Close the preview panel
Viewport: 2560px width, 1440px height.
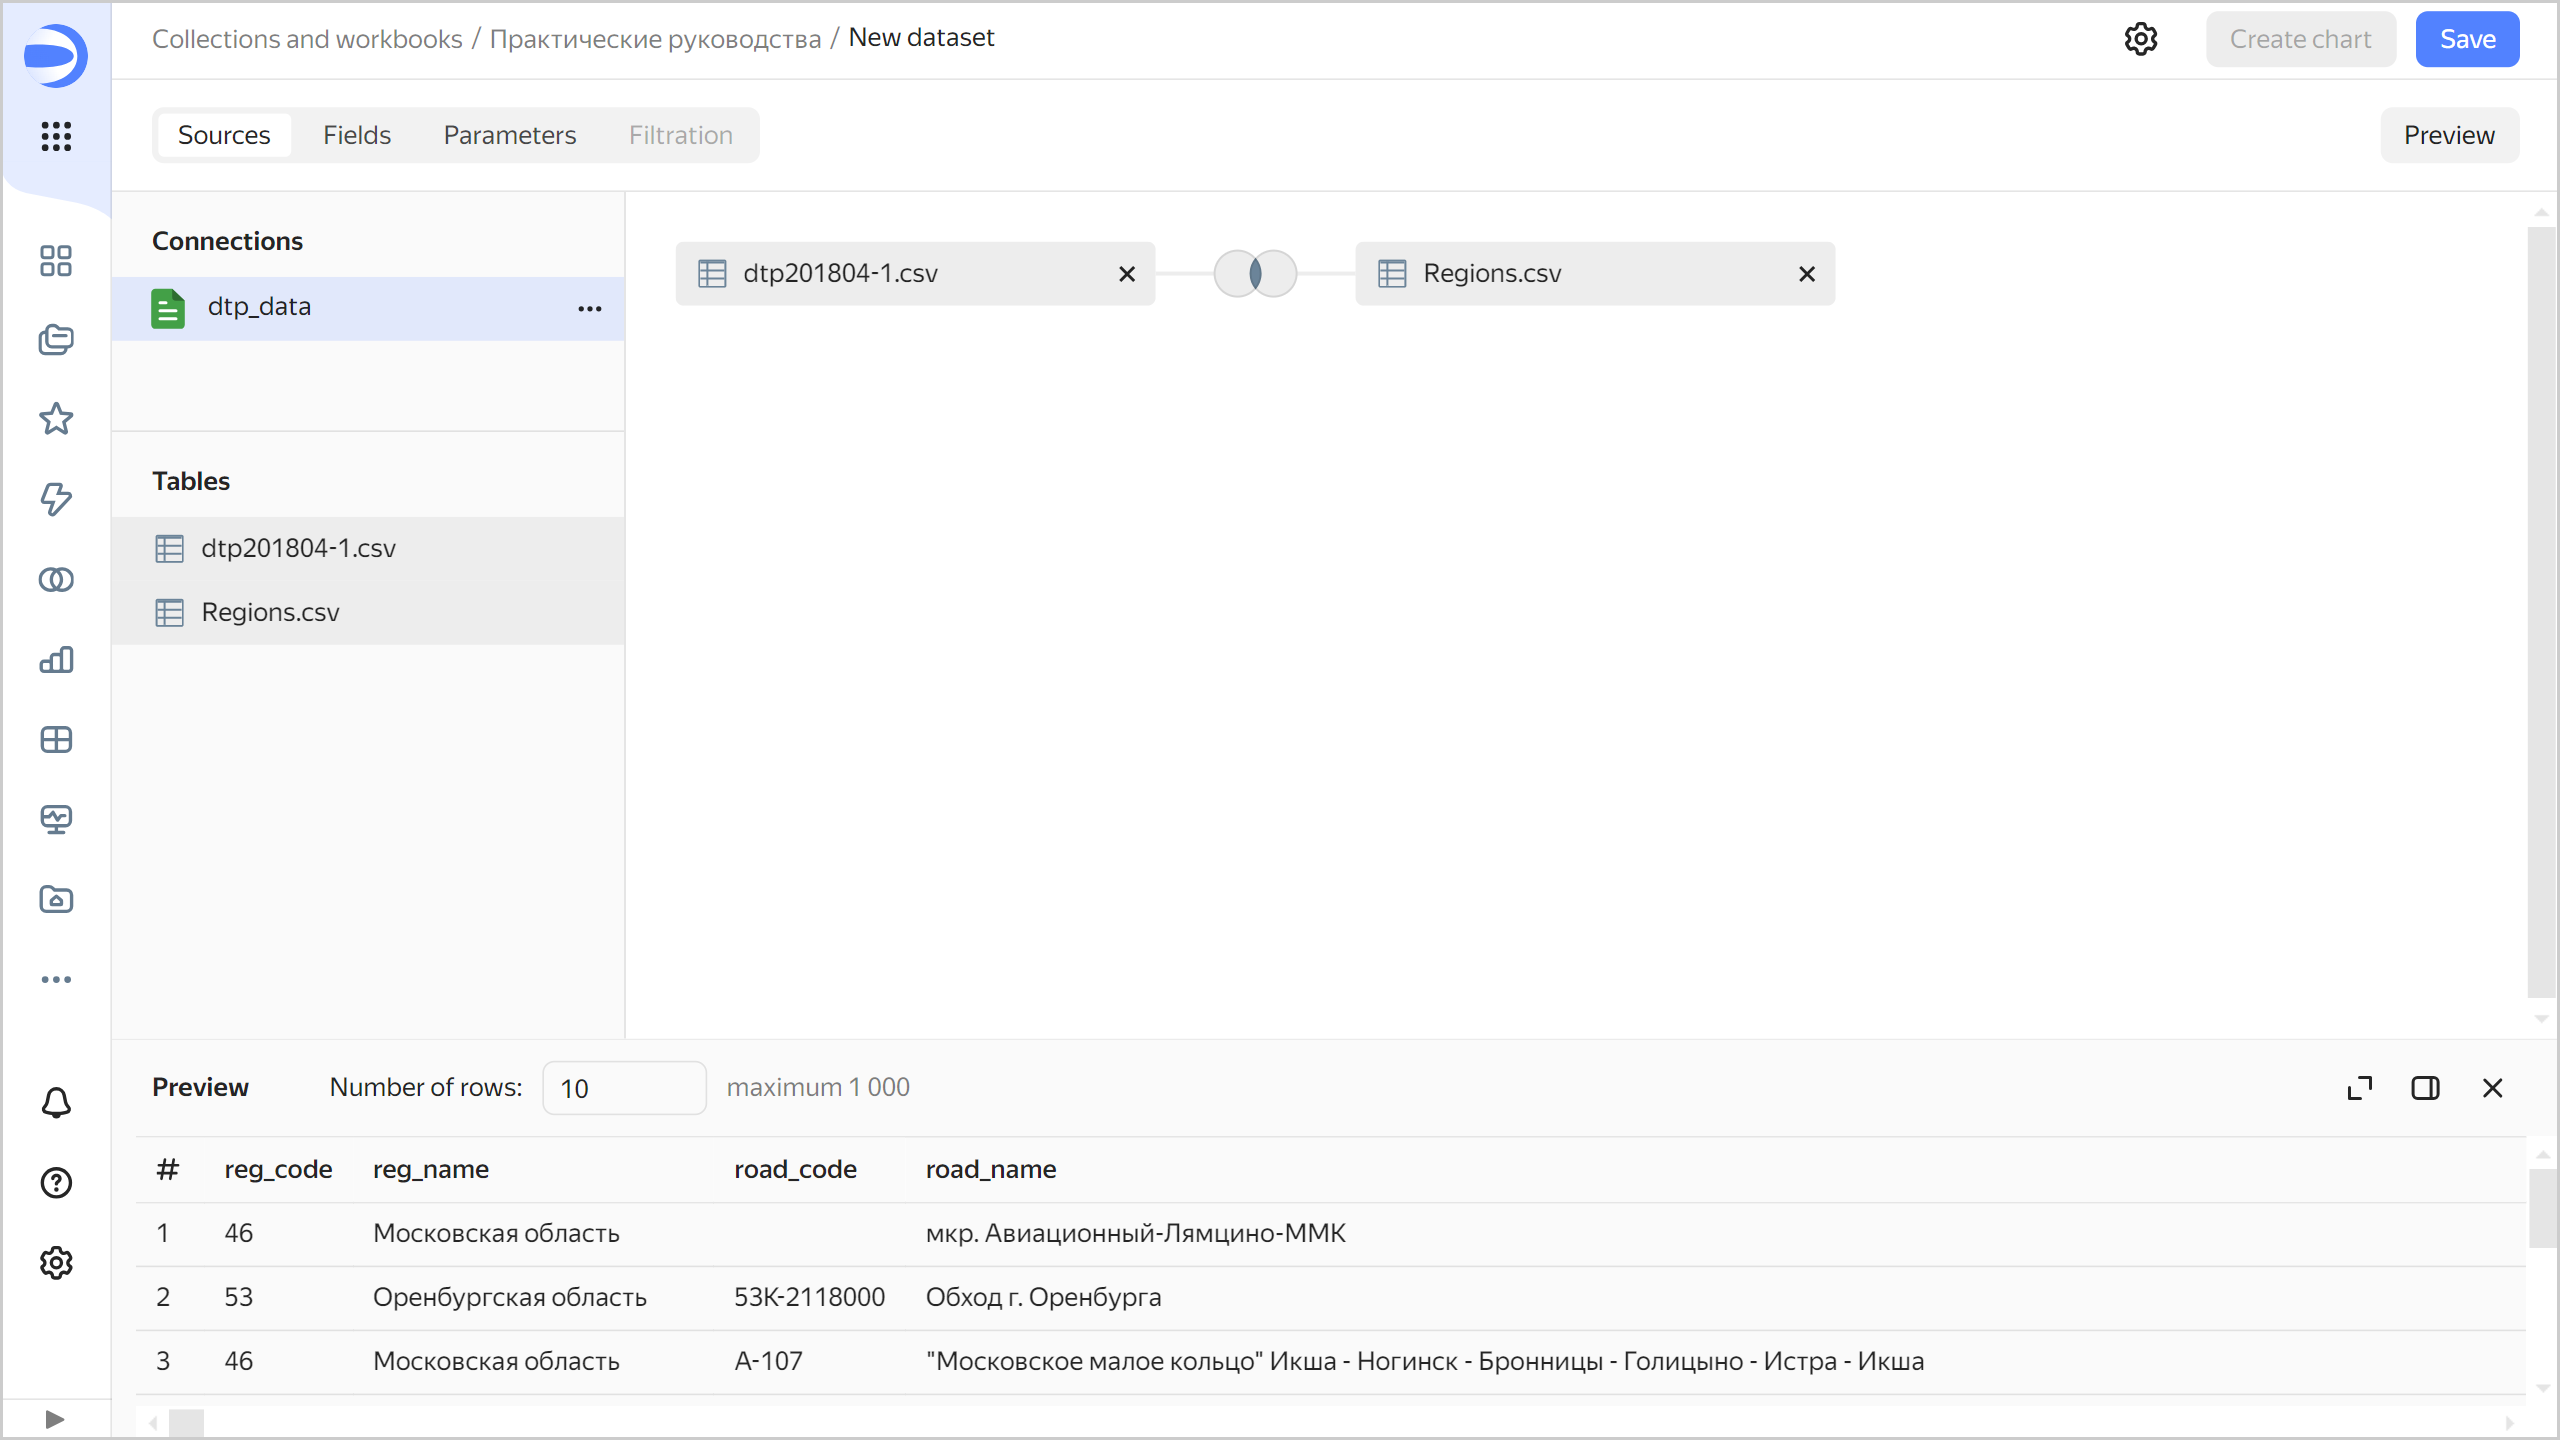point(2492,1088)
